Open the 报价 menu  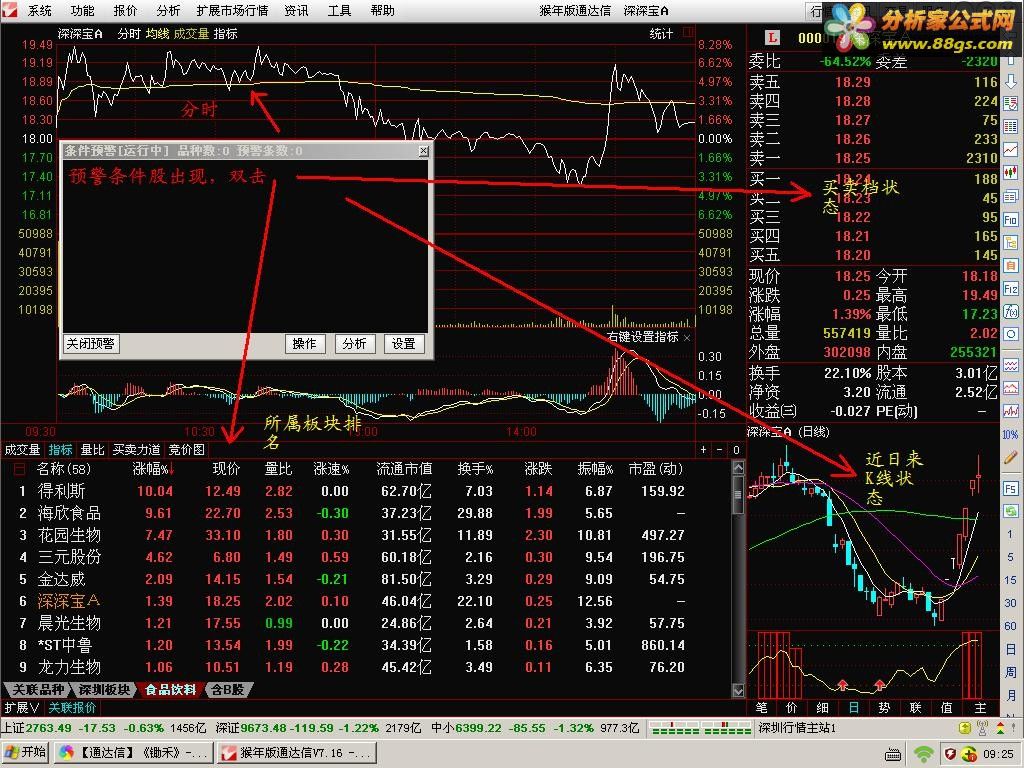pyautogui.click(x=125, y=10)
